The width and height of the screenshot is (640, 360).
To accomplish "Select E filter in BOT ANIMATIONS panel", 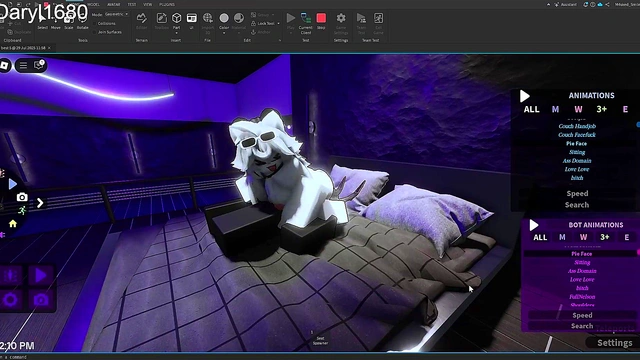I will point(627,237).
